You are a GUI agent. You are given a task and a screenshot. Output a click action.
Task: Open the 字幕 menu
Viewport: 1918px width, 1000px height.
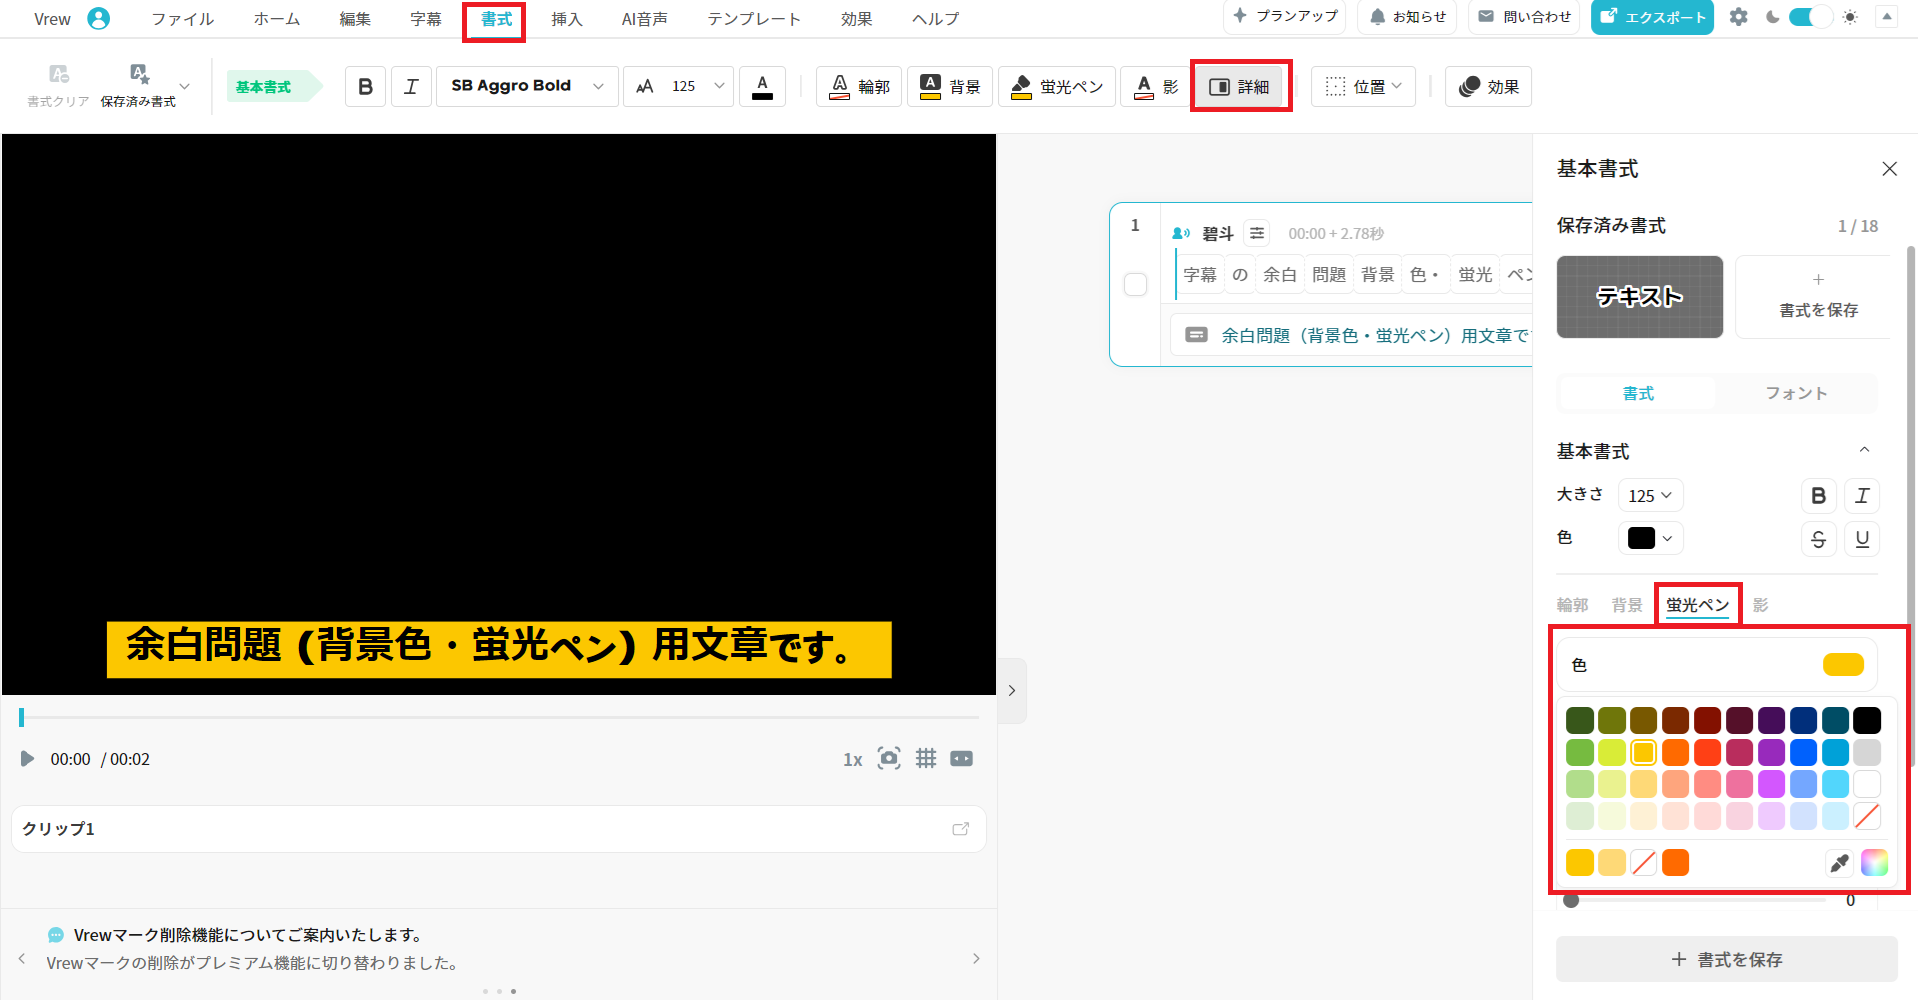pyautogui.click(x=426, y=19)
